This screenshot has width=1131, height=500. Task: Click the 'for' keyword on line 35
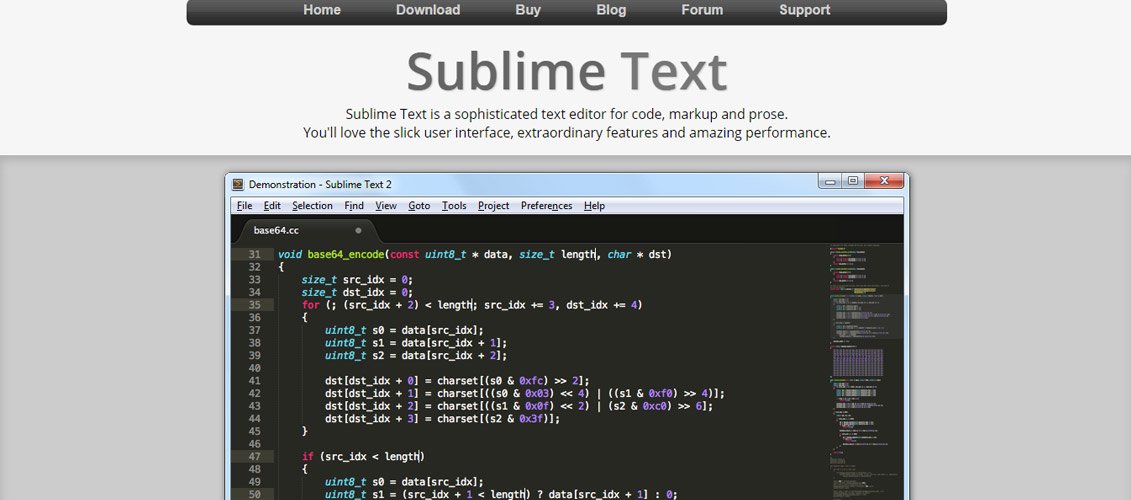coord(310,304)
